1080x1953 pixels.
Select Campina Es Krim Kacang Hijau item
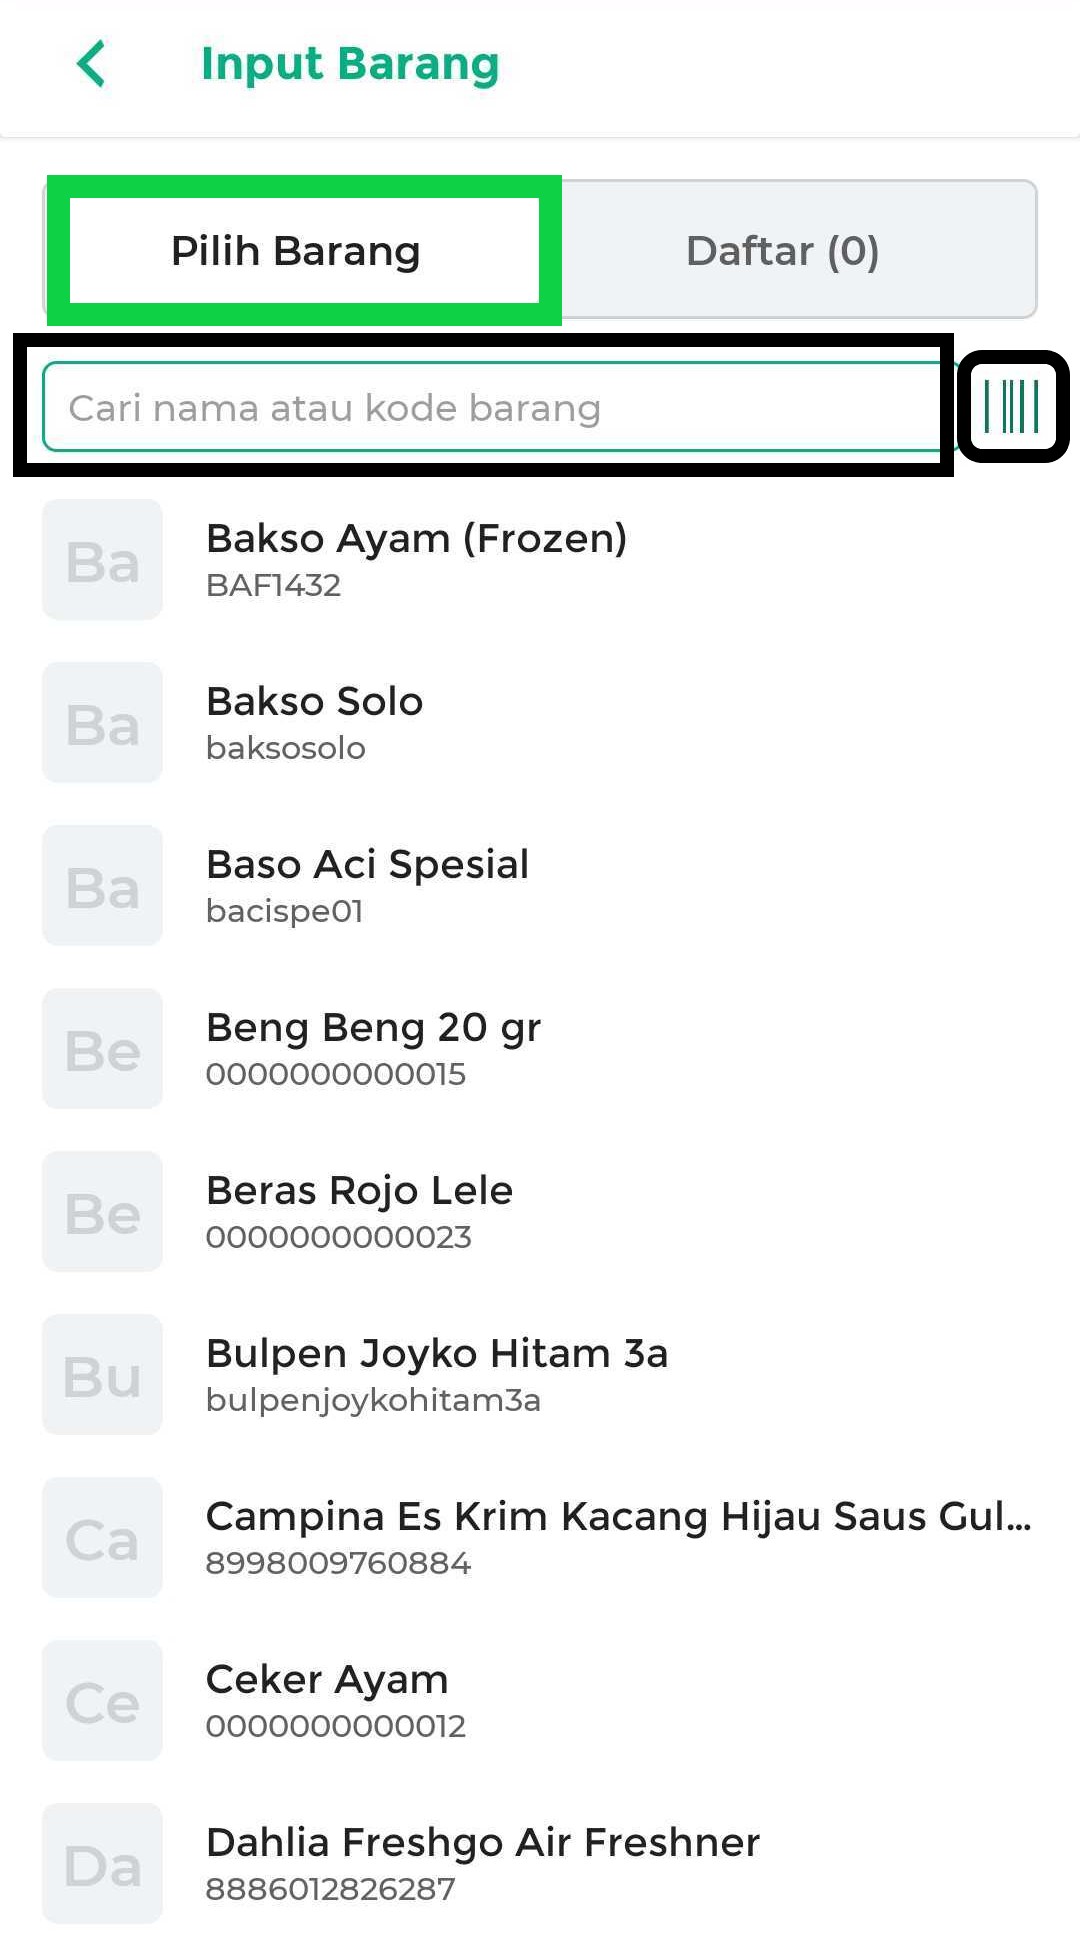point(617,1536)
